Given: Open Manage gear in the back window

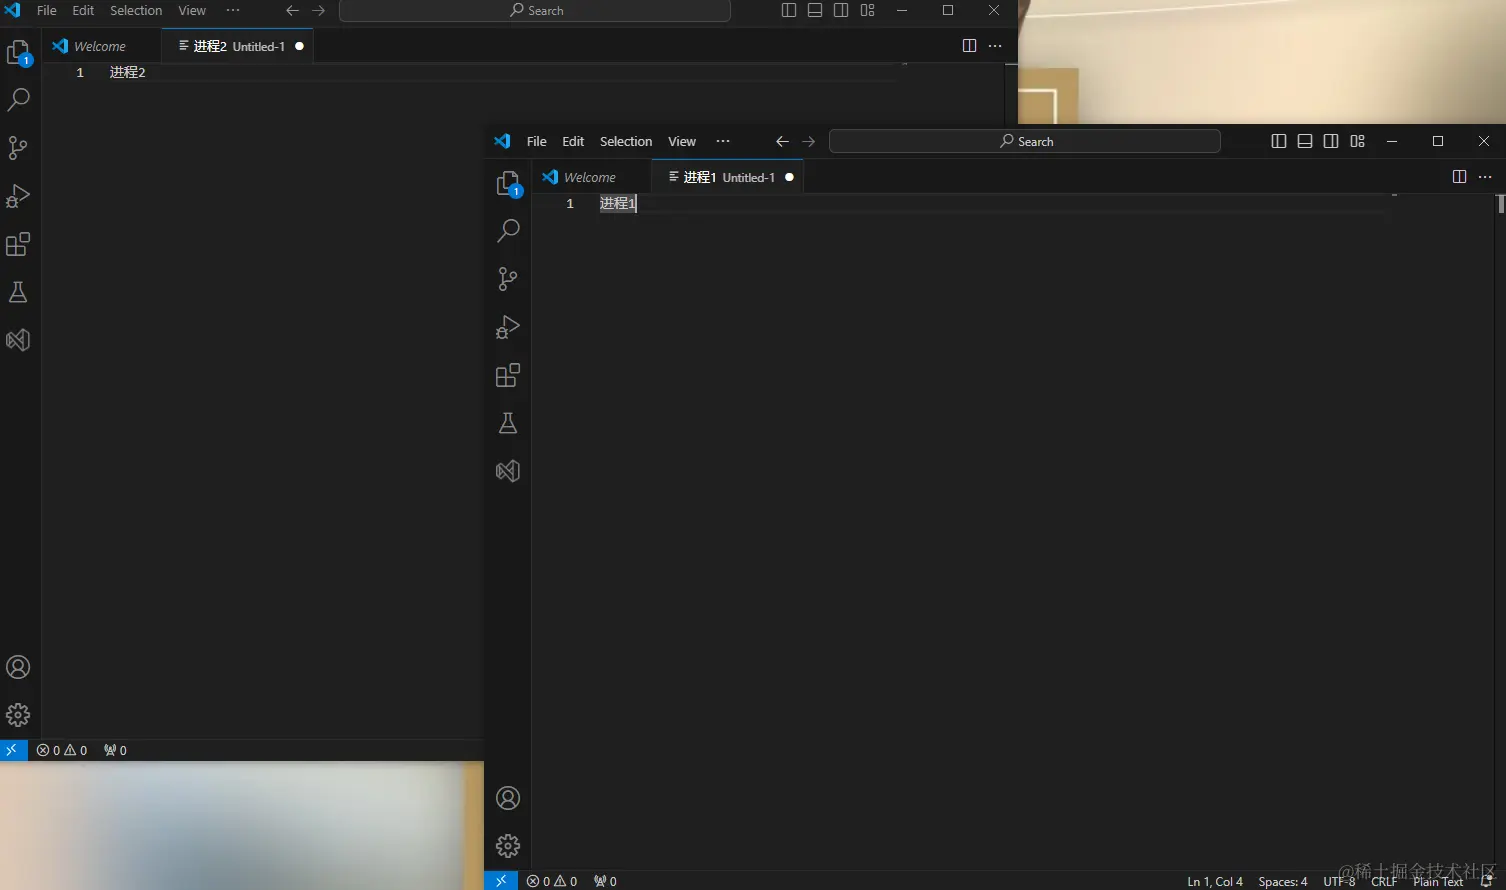Looking at the screenshot, I should pos(18,715).
